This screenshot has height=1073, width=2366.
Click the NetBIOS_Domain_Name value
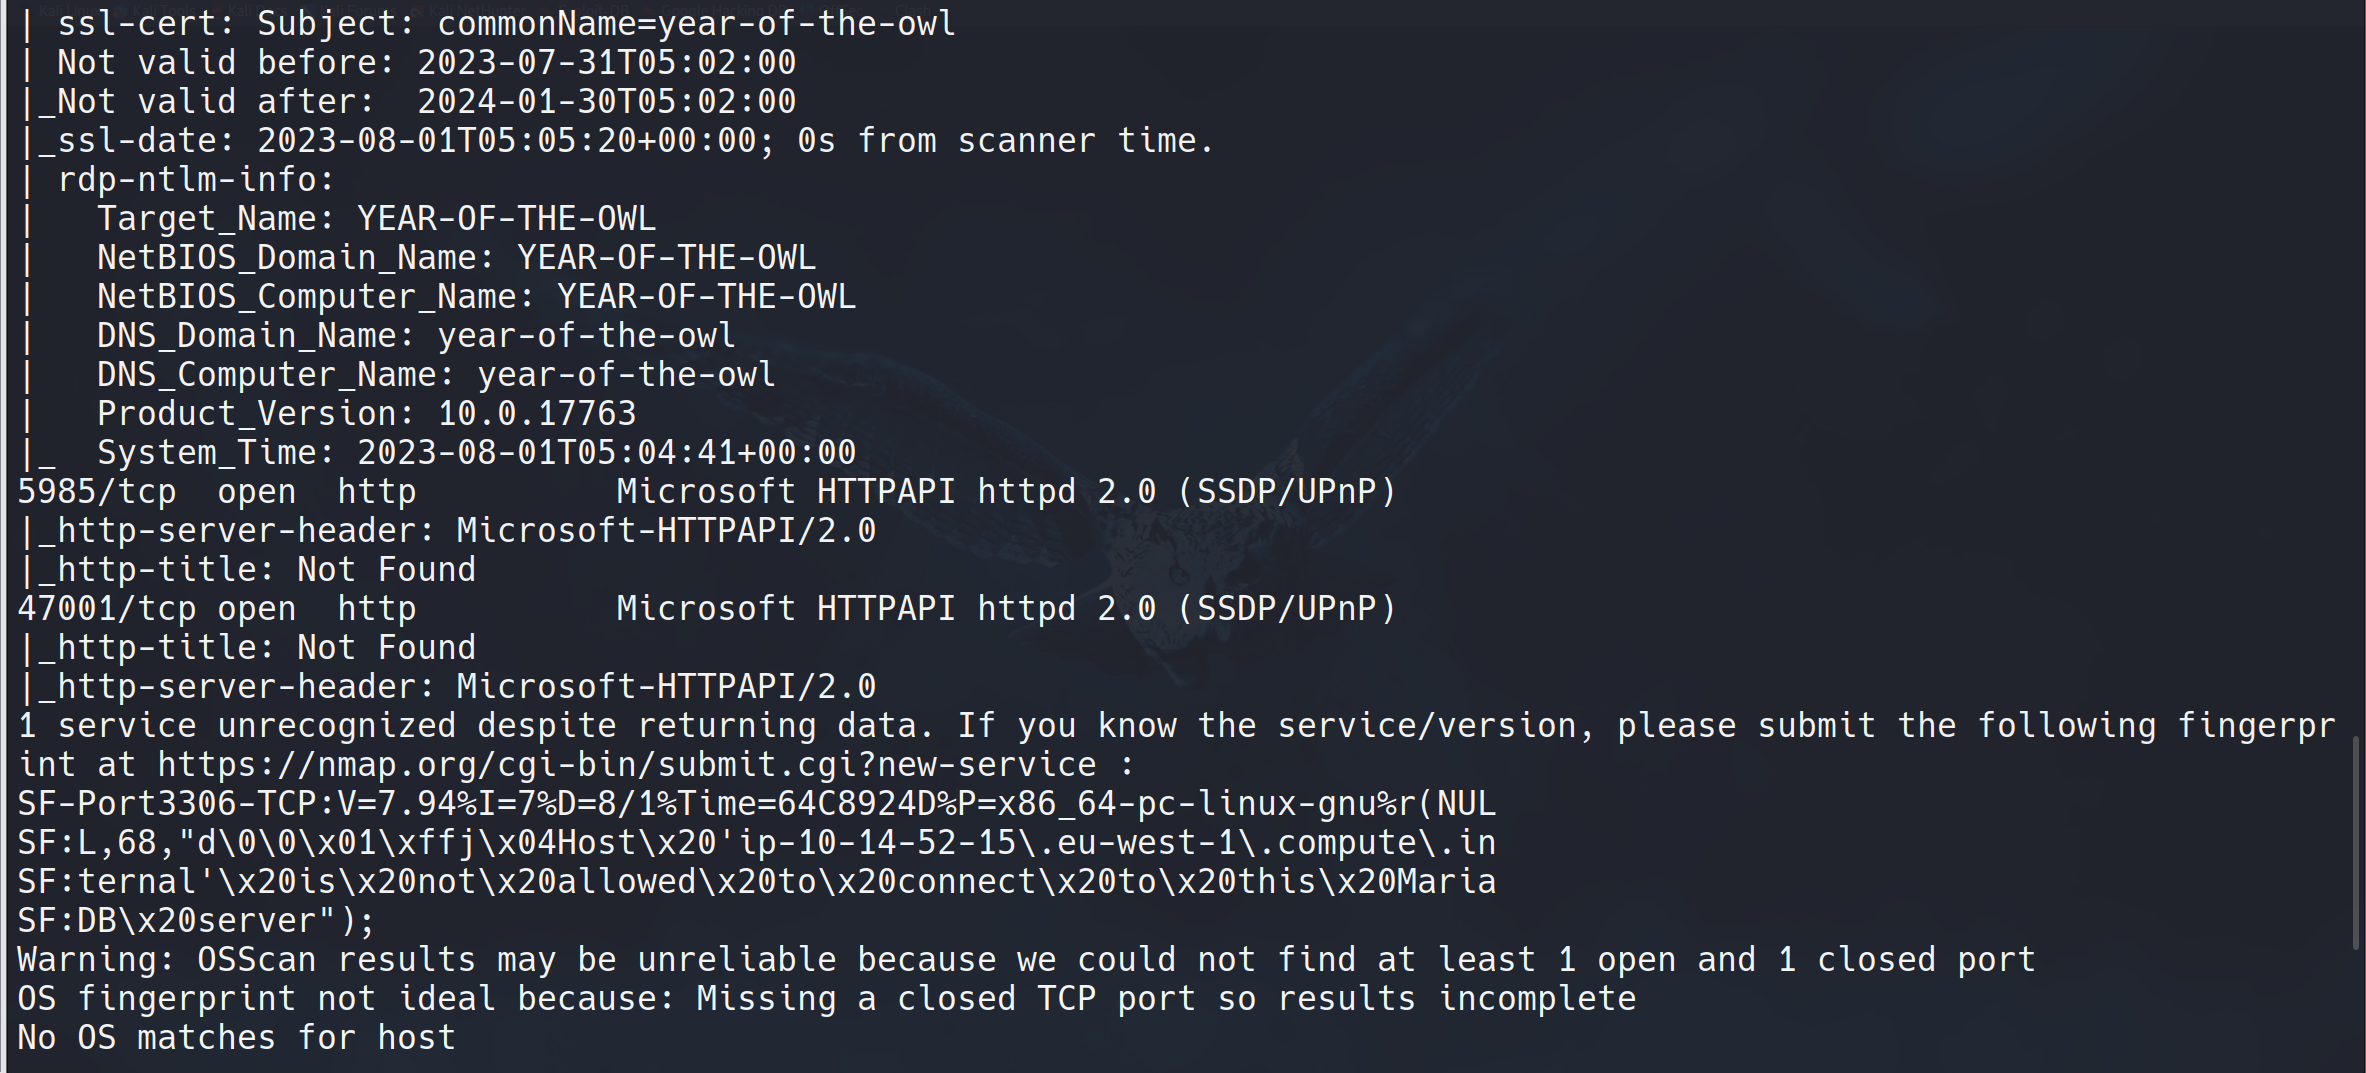[x=666, y=257]
